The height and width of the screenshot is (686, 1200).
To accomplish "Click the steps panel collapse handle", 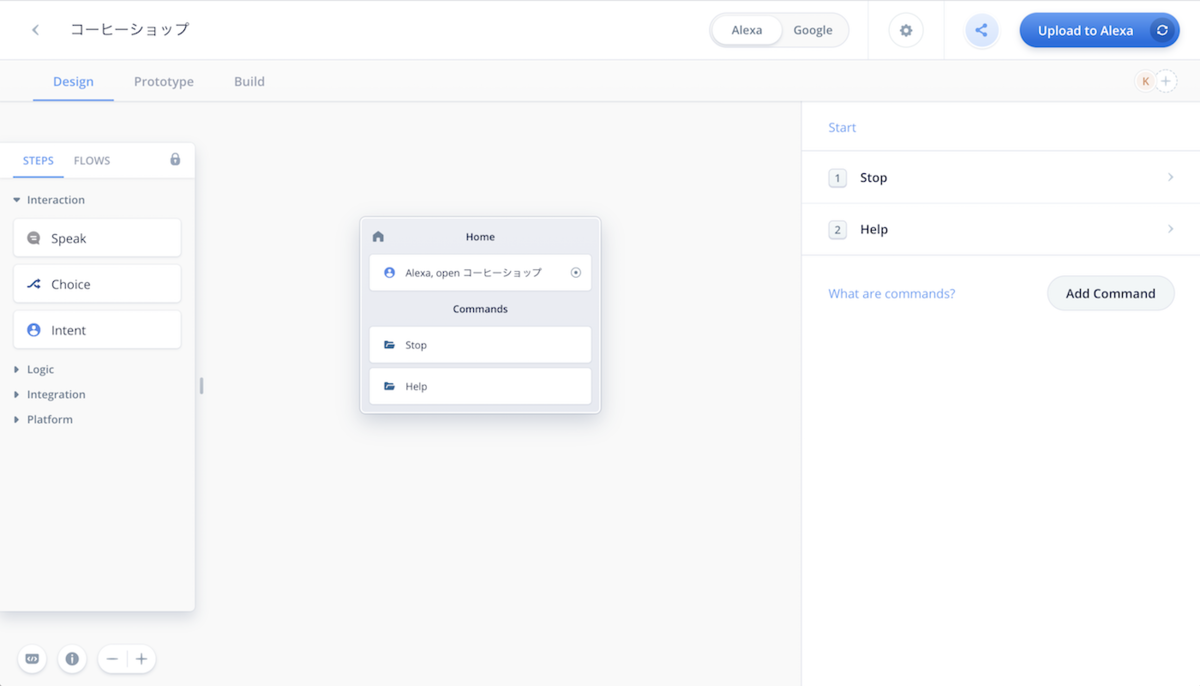I will (201, 385).
